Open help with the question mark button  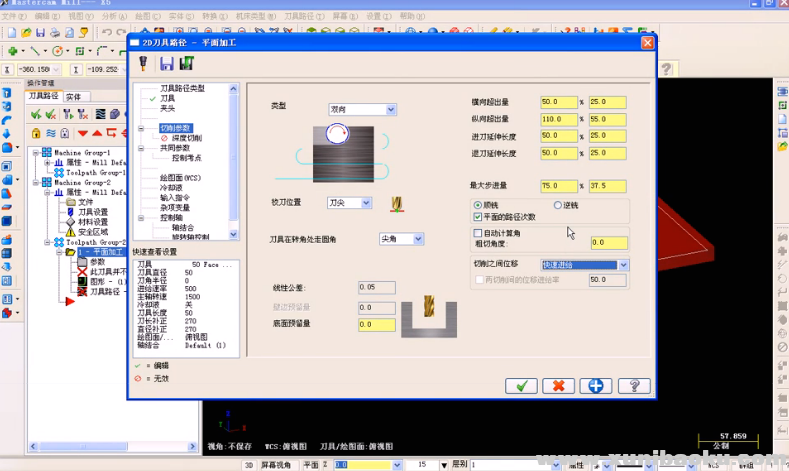tap(632, 386)
